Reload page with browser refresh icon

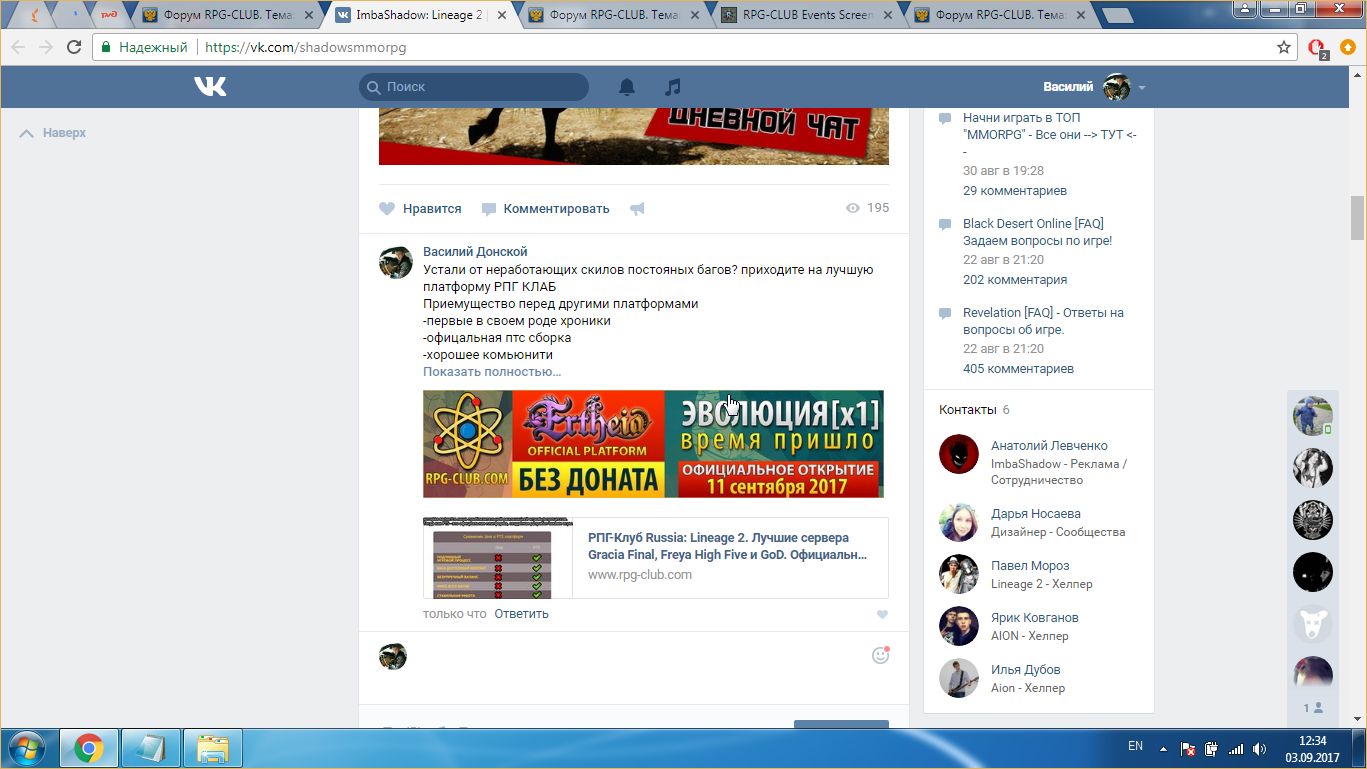click(x=74, y=47)
